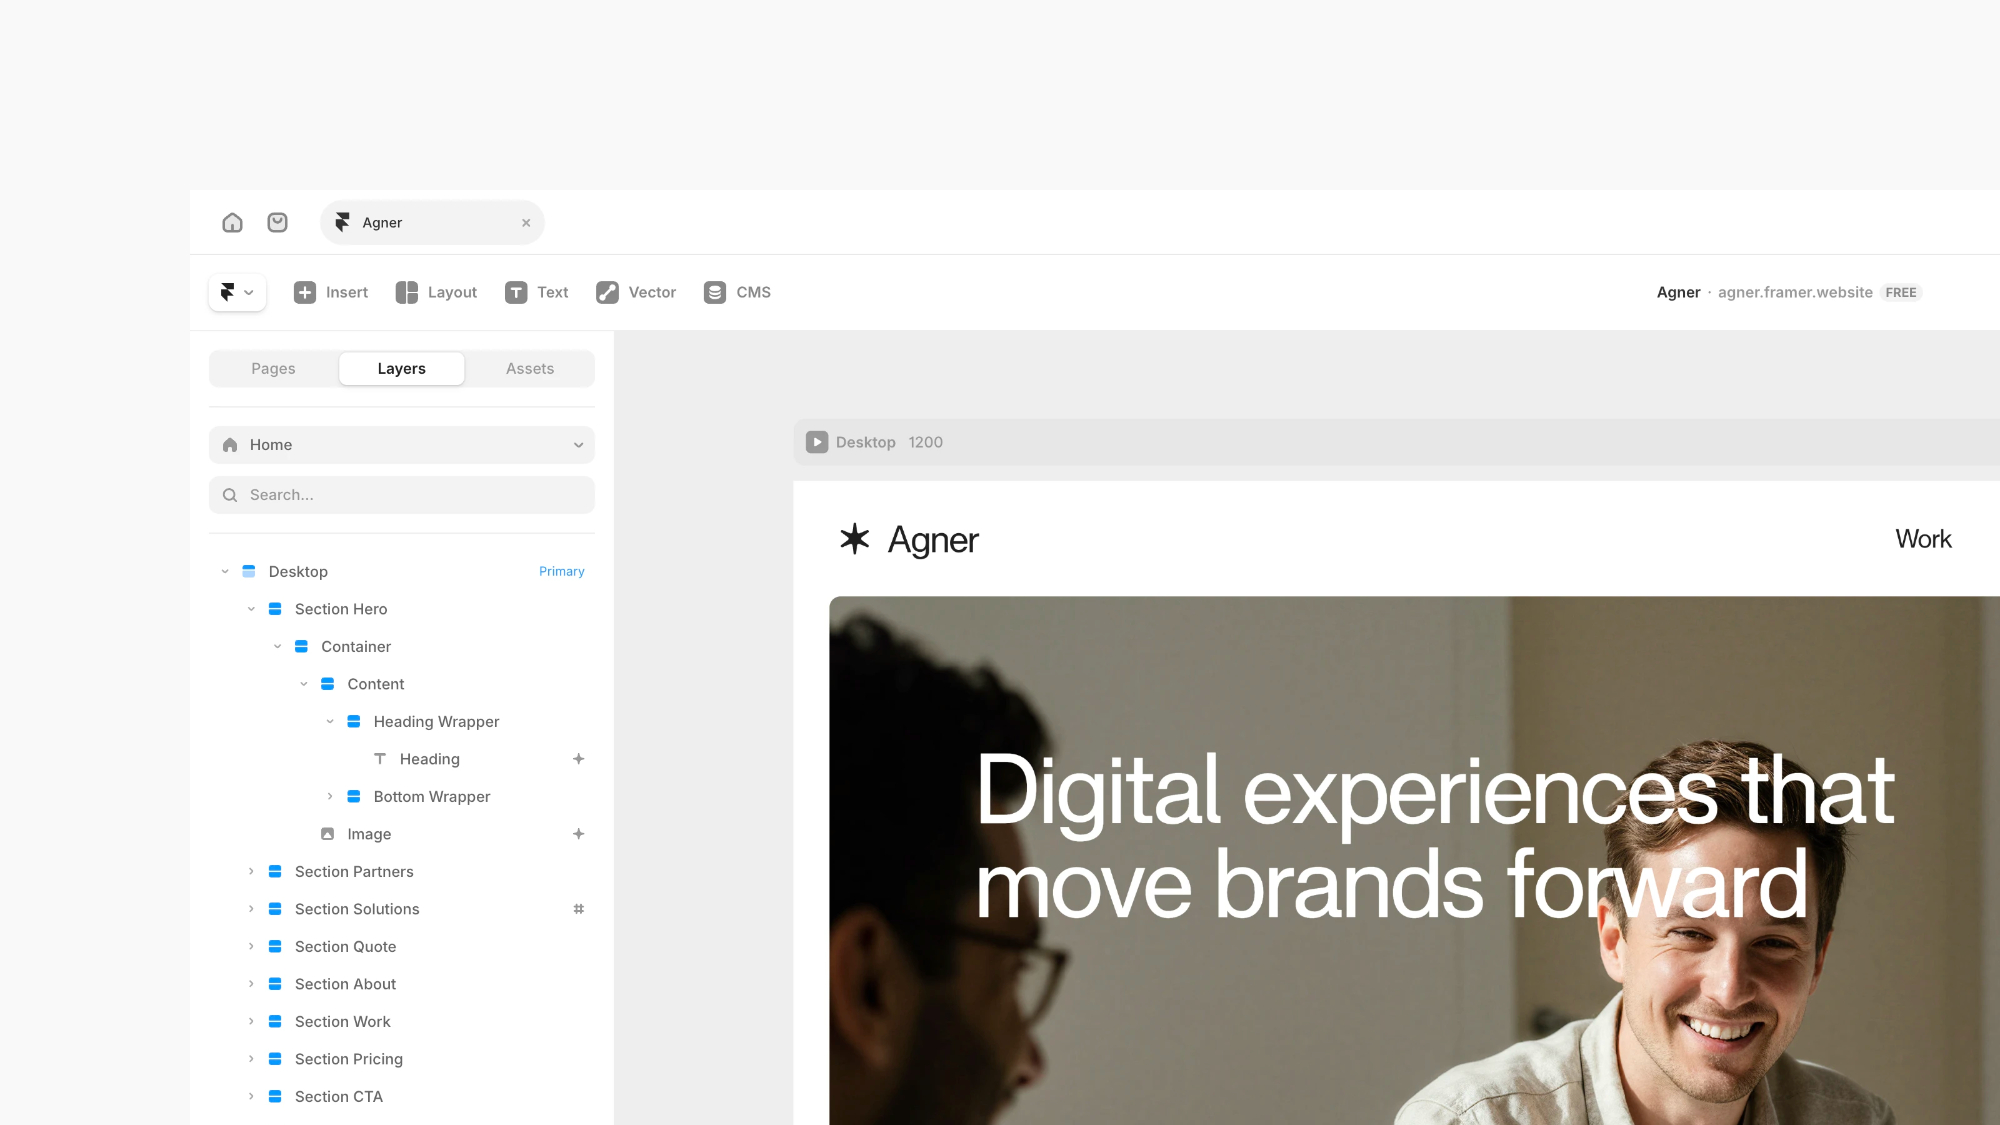Go to the home dashboard icon

(x=232, y=222)
